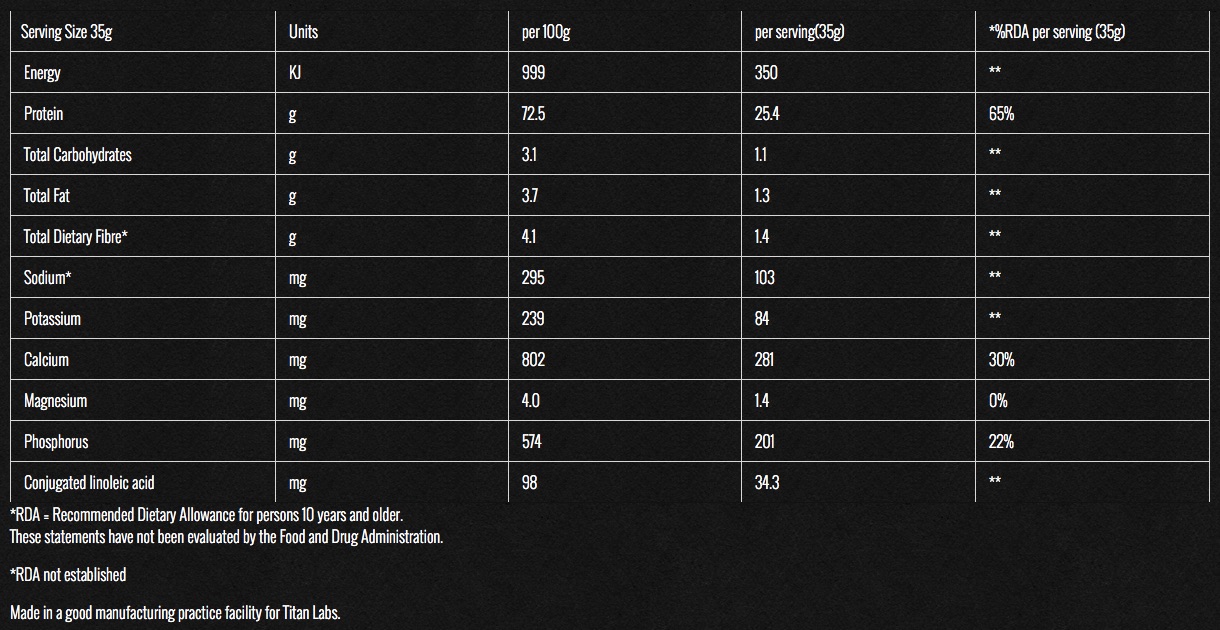The image size is (1220, 630).
Task: Click the Serving Size 35g header cell
Action: click(66, 32)
